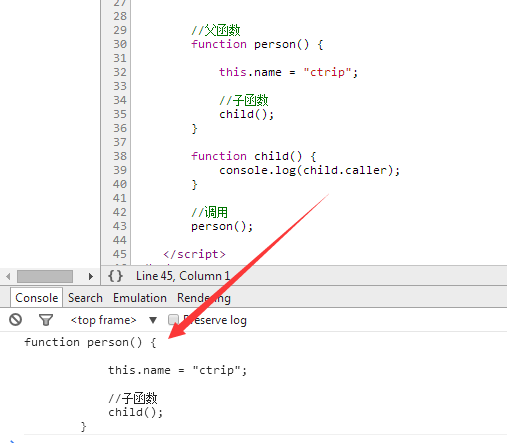
Task: Click console output 'function person() {'
Action: coord(90,342)
